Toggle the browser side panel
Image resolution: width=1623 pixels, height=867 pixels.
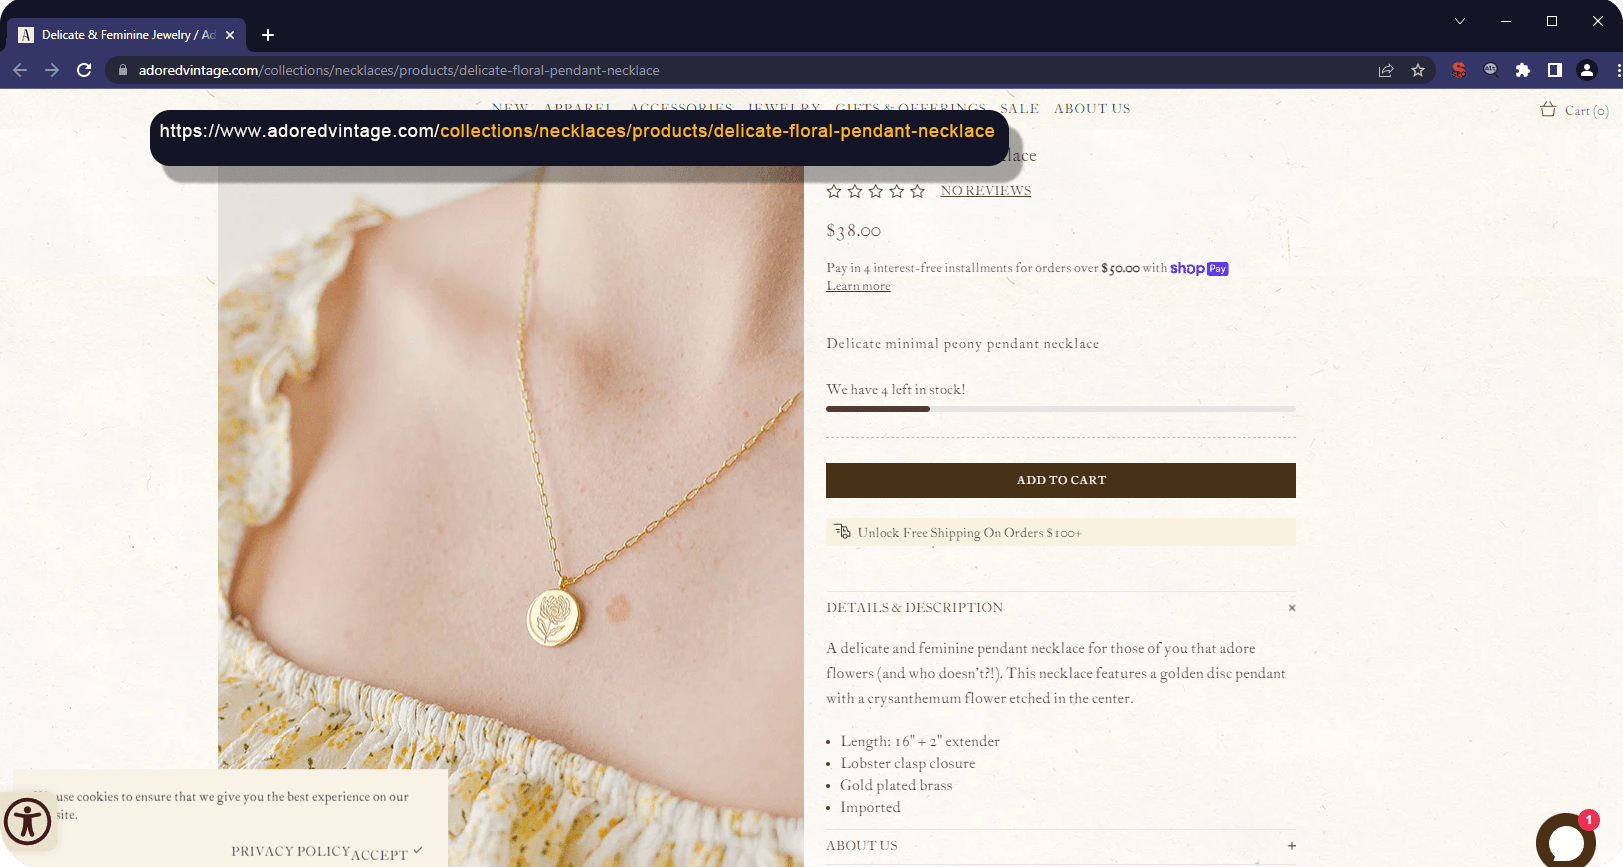(1555, 70)
